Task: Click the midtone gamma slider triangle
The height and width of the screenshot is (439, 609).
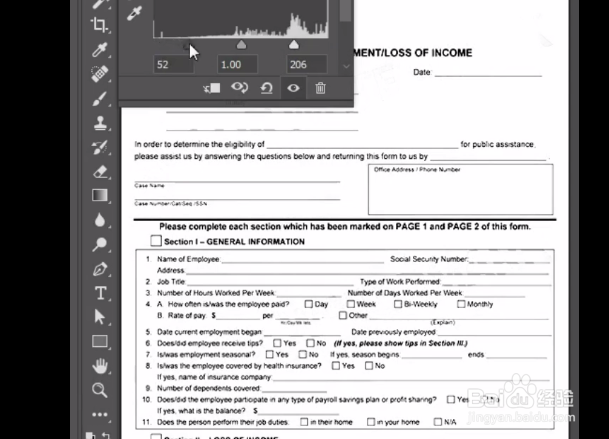Action: 241,45
